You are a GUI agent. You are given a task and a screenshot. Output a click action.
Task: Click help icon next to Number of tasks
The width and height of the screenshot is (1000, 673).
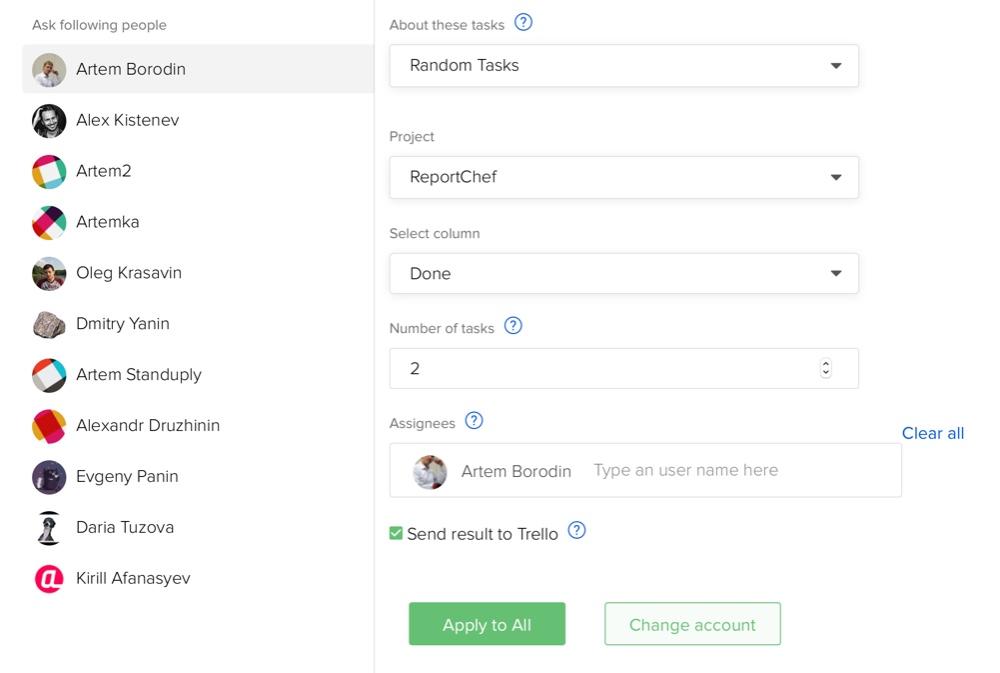tap(513, 326)
